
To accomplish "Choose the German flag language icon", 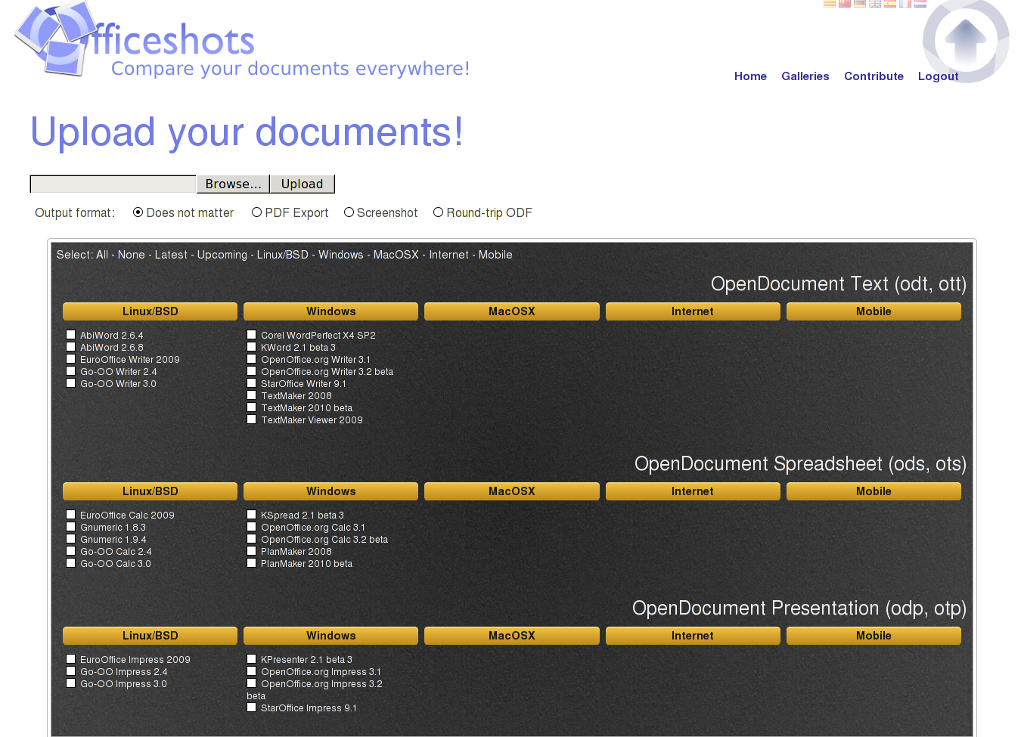I will click(x=860, y=4).
